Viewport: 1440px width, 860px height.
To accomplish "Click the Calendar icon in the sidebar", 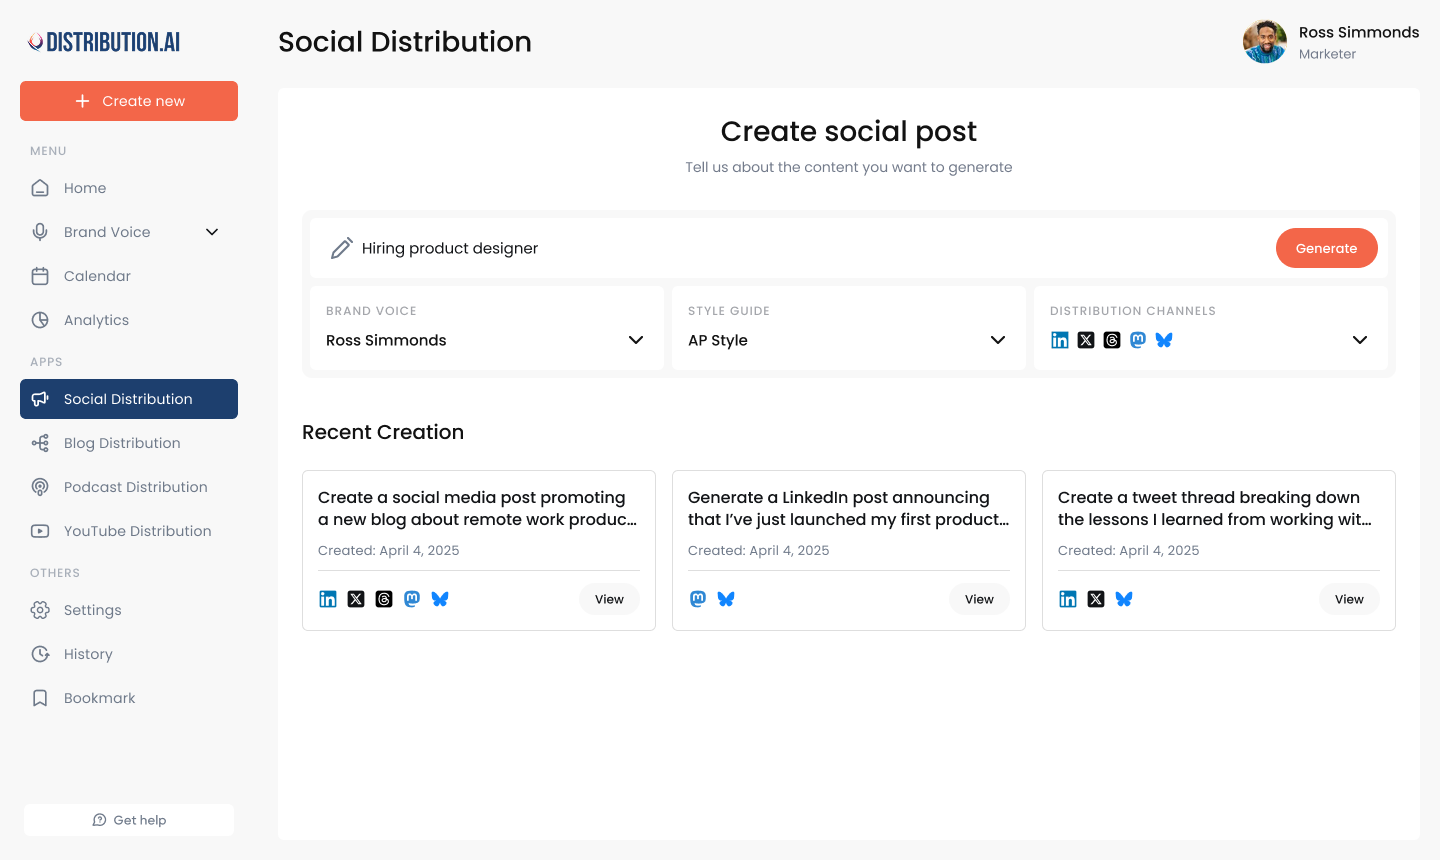I will click(x=40, y=275).
